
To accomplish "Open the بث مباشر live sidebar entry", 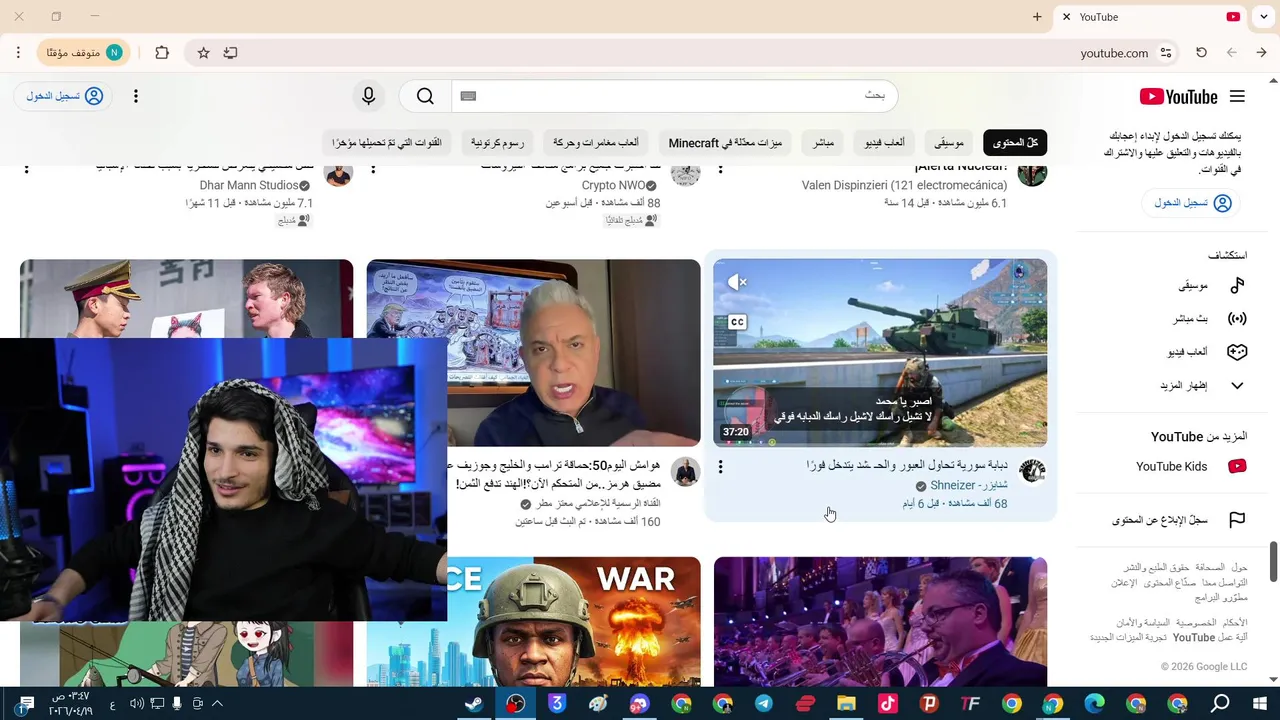I will tap(1212, 319).
